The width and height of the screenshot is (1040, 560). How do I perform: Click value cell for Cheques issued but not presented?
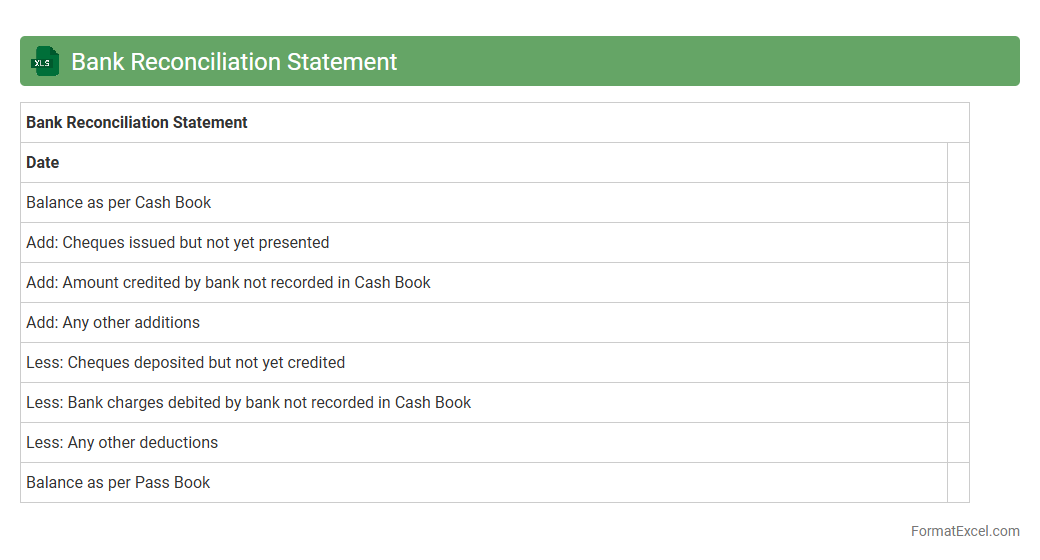coord(958,243)
